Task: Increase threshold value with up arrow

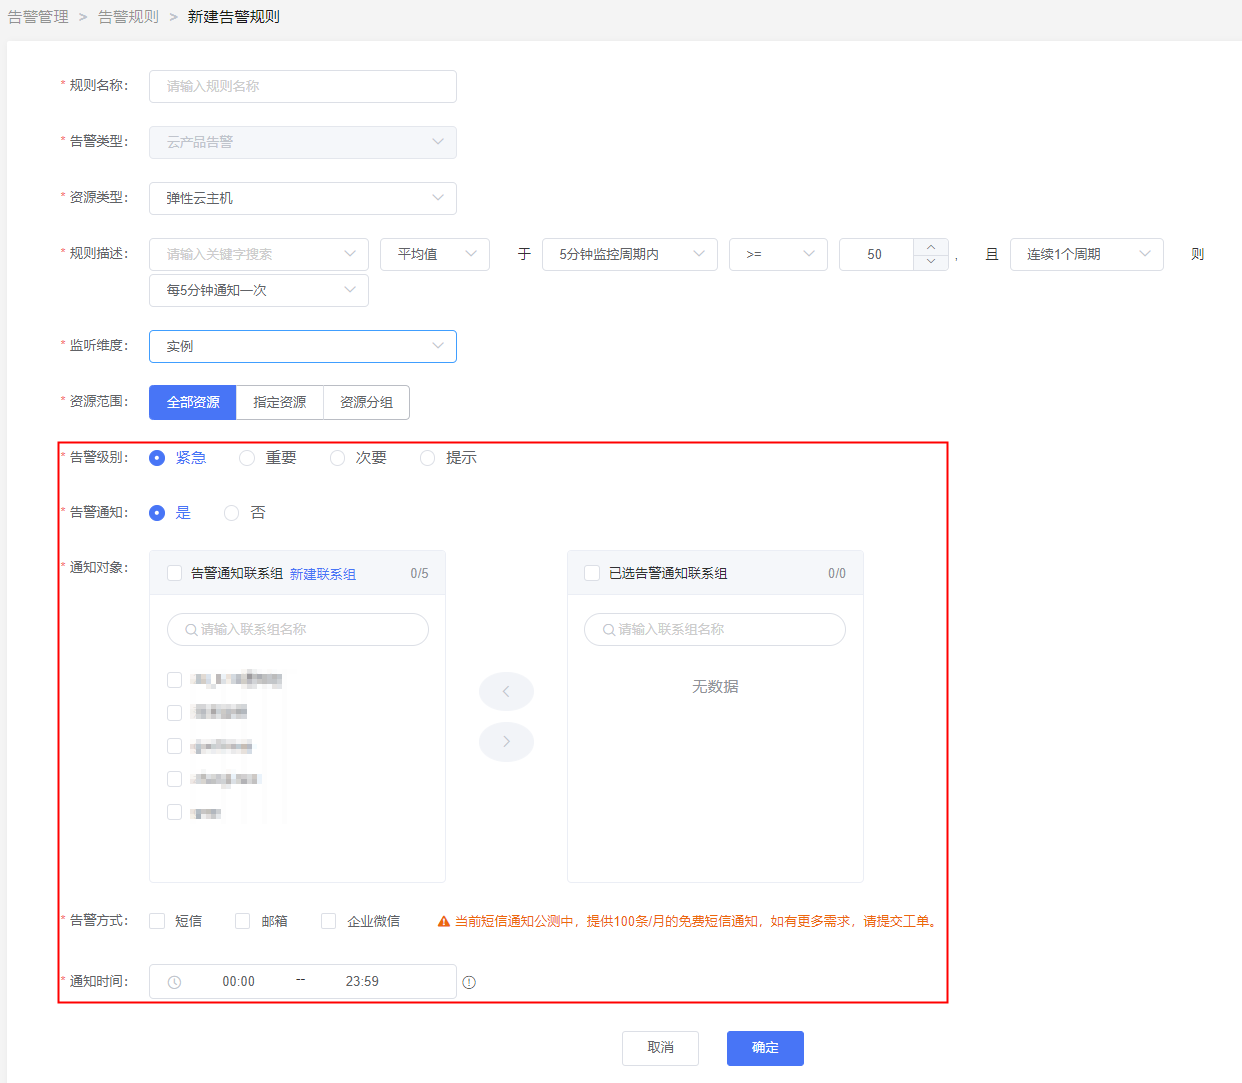Action: tap(931, 247)
